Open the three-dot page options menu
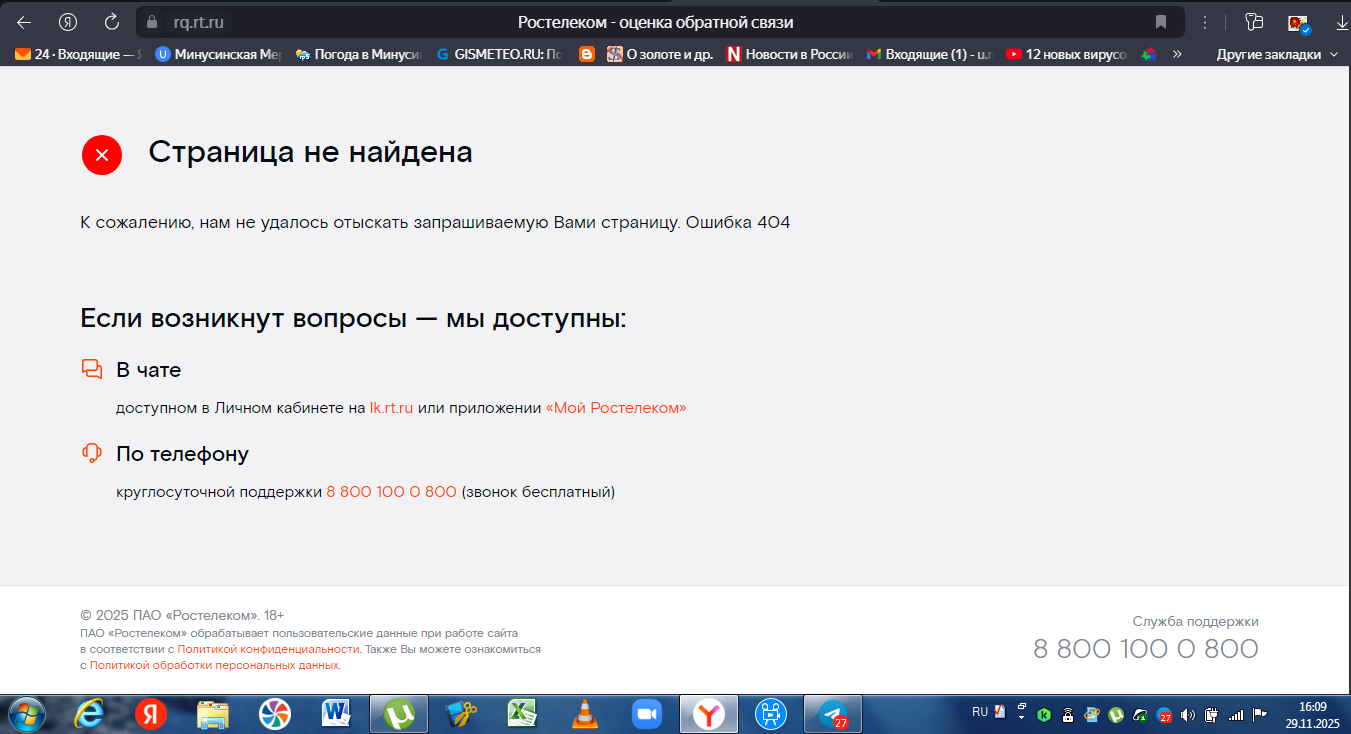This screenshot has height=734, width=1351. pos(1206,22)
